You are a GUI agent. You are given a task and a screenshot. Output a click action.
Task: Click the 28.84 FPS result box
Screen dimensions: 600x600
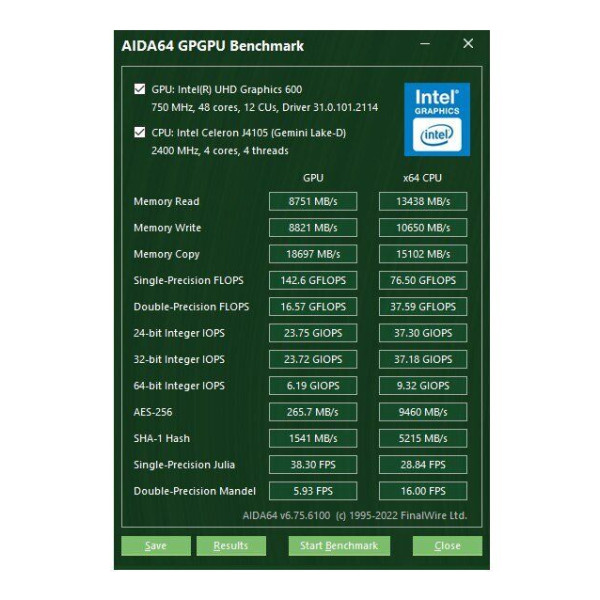(423, 465)
